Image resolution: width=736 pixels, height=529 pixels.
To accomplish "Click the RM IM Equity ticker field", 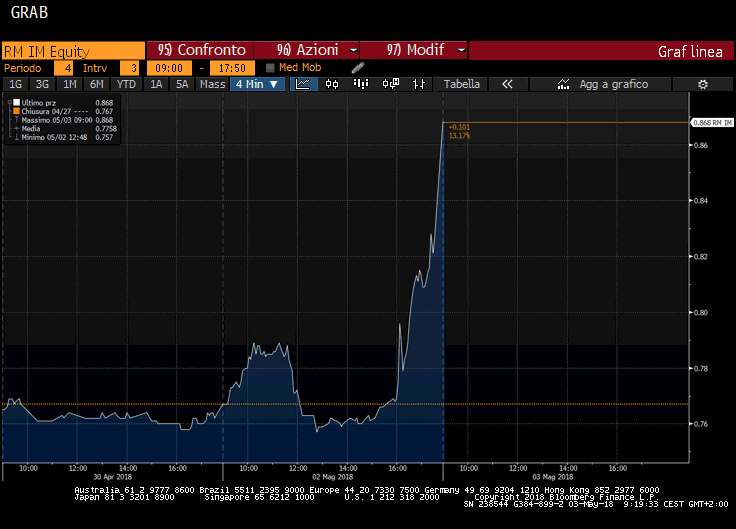I will tap(72, 50).
